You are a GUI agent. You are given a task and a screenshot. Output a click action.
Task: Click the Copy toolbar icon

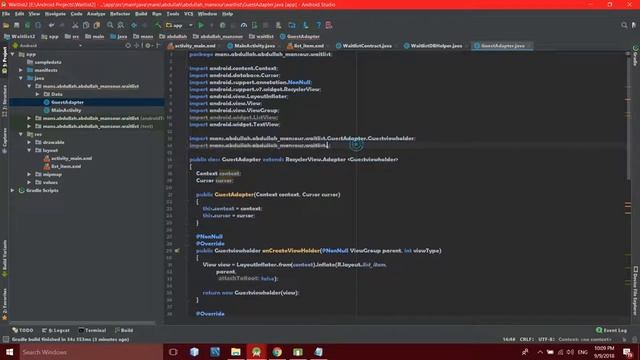pos(86,25)
